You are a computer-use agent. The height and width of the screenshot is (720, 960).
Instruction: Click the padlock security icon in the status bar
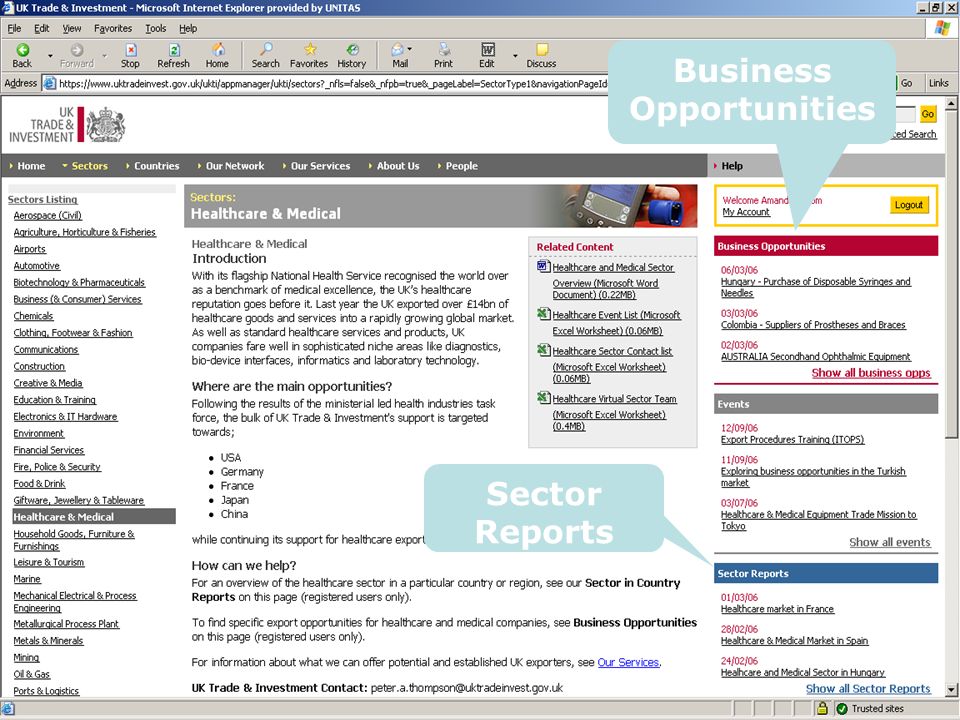pyautogui.click(x=822, y=708)
